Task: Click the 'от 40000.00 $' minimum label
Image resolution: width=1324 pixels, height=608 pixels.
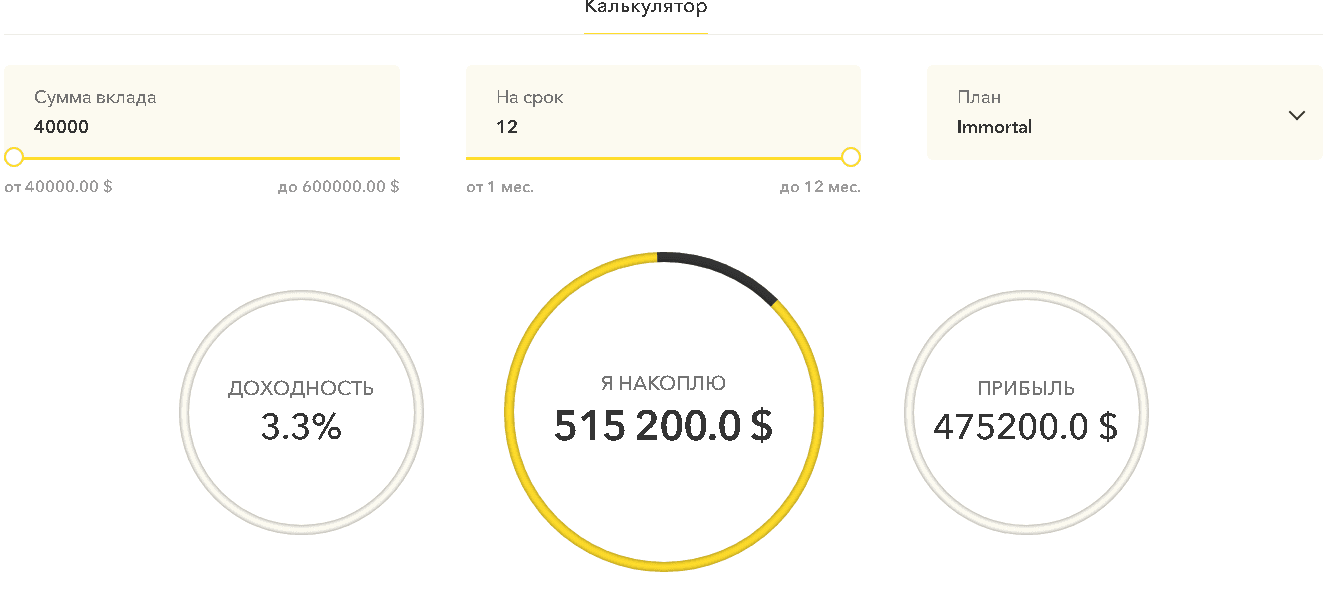Action: click(x=58, y=187)
